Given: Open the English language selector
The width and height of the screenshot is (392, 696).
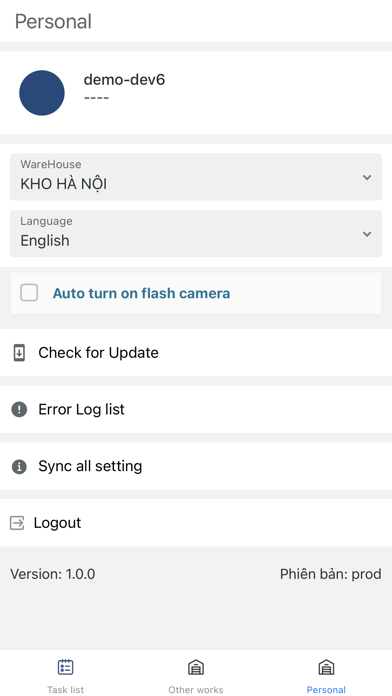Looking at the screenshot, I should (196, 233).
